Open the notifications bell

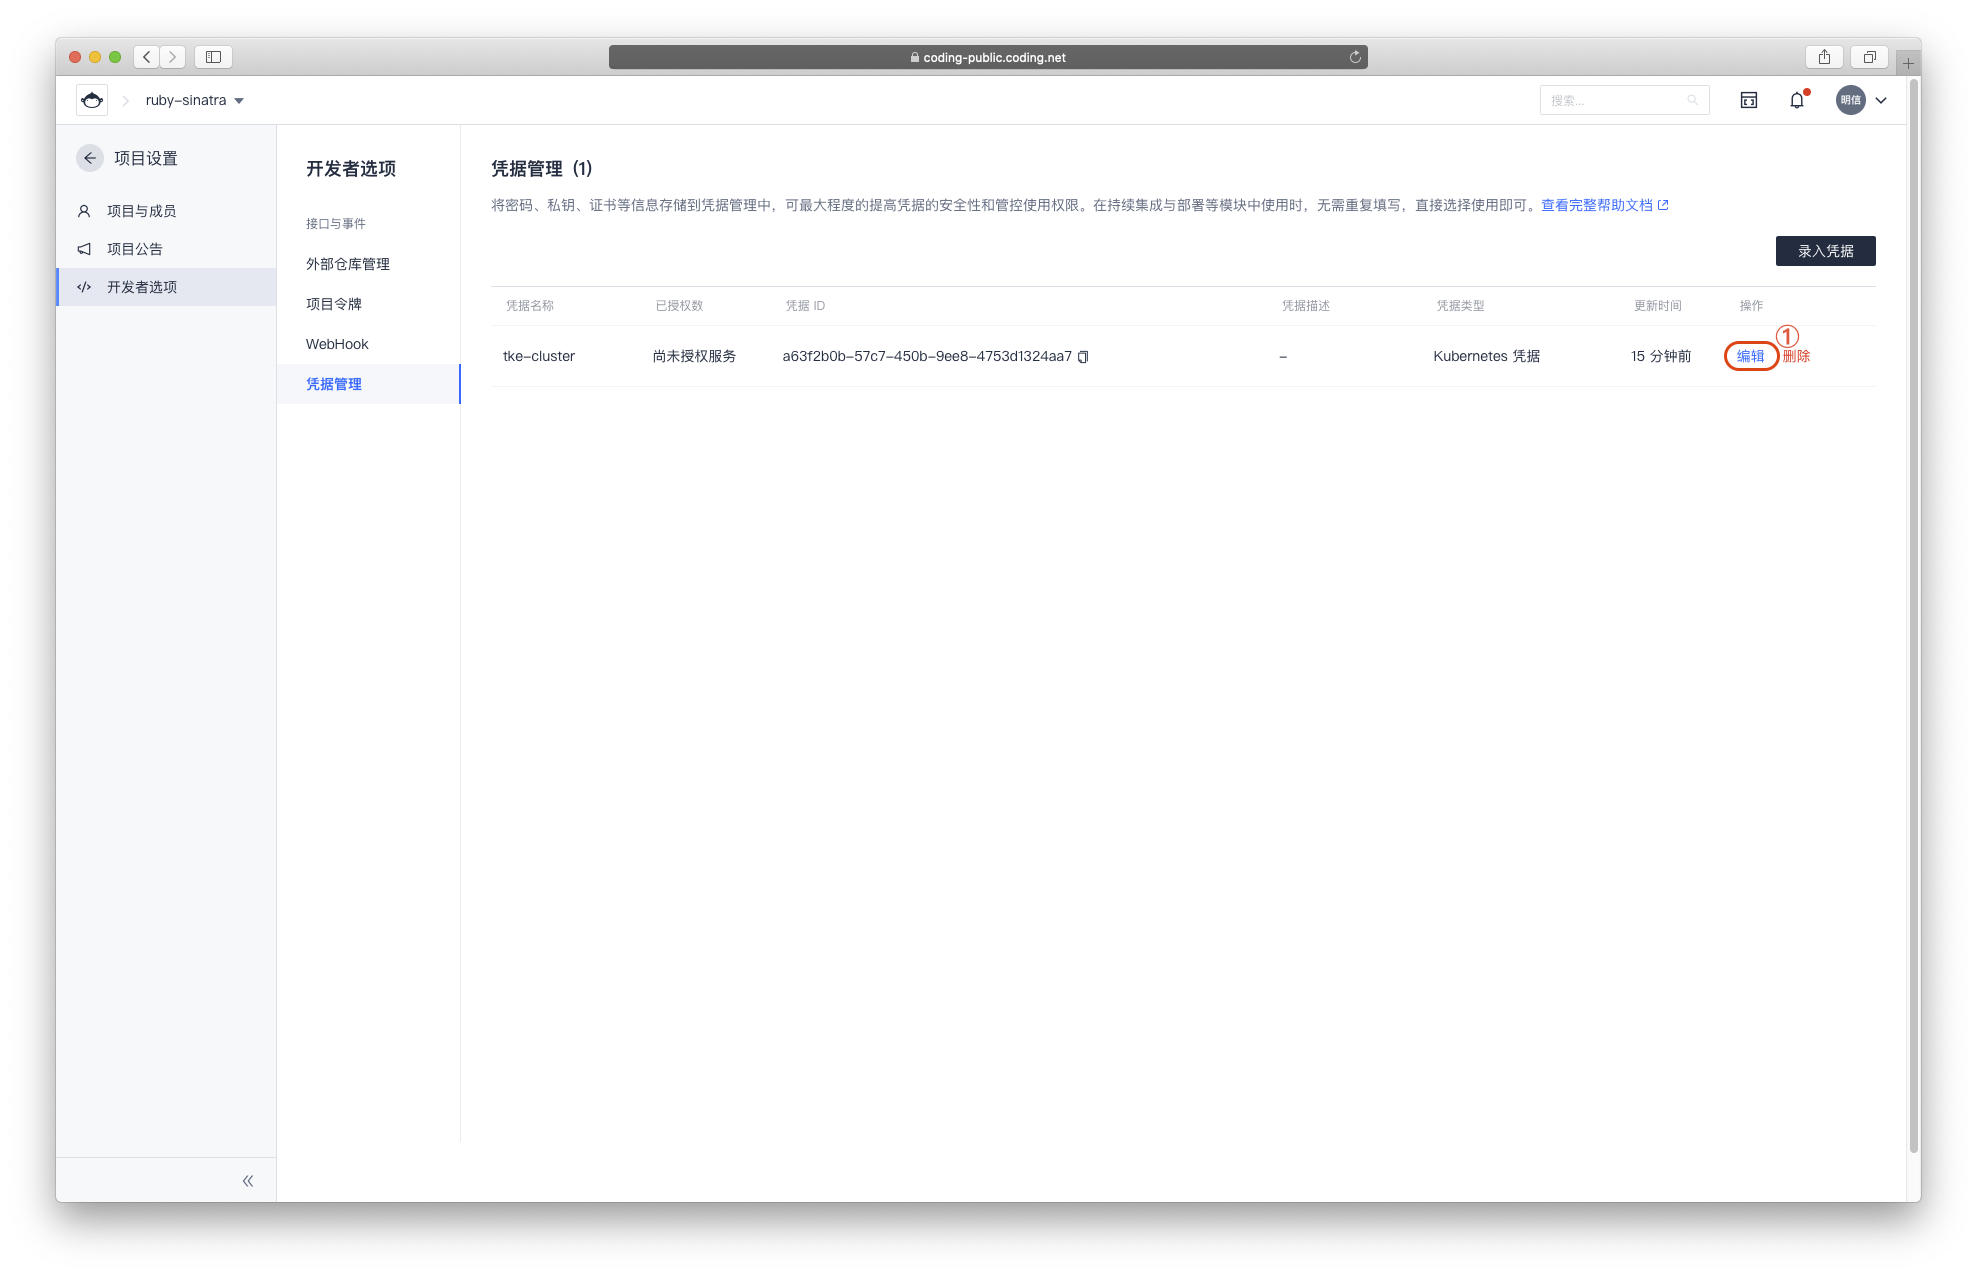(1797, 100)
